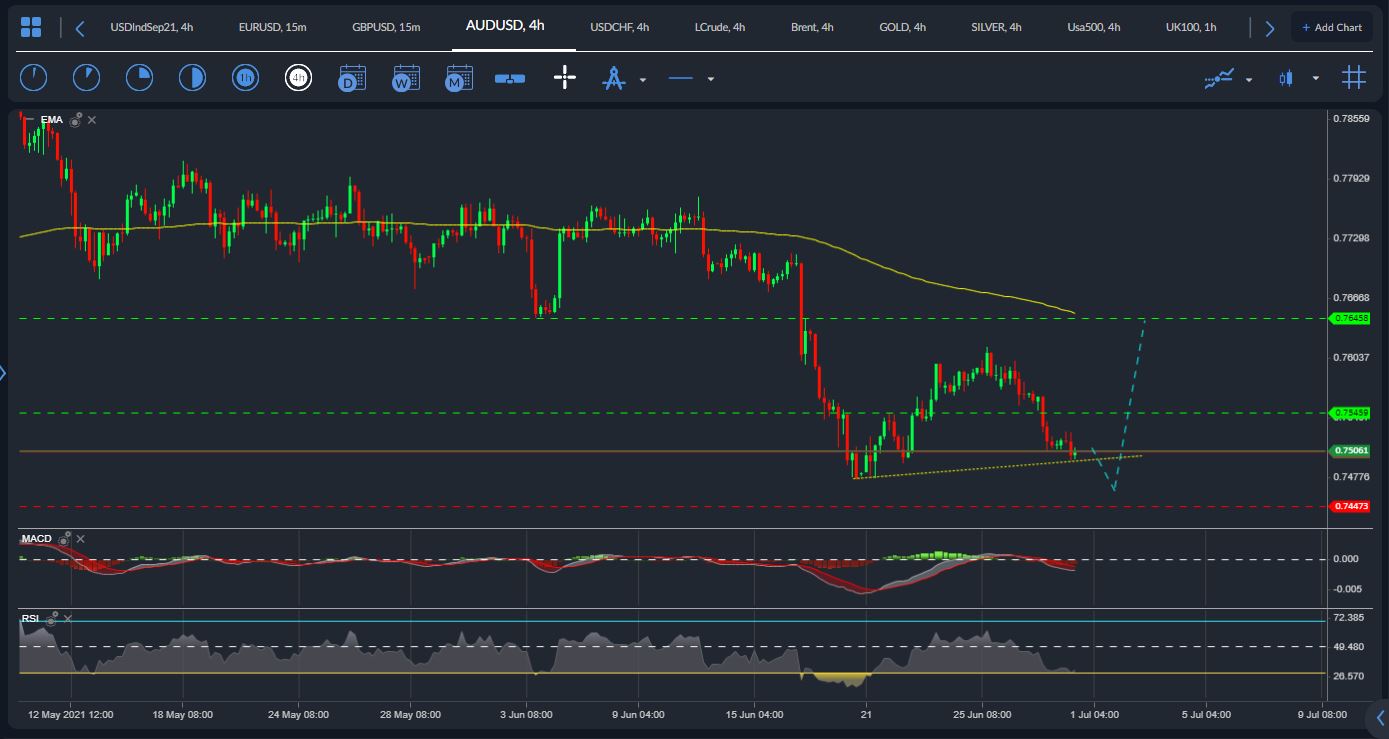
Task: Expand the left side panel arrow
Action: 4,373
